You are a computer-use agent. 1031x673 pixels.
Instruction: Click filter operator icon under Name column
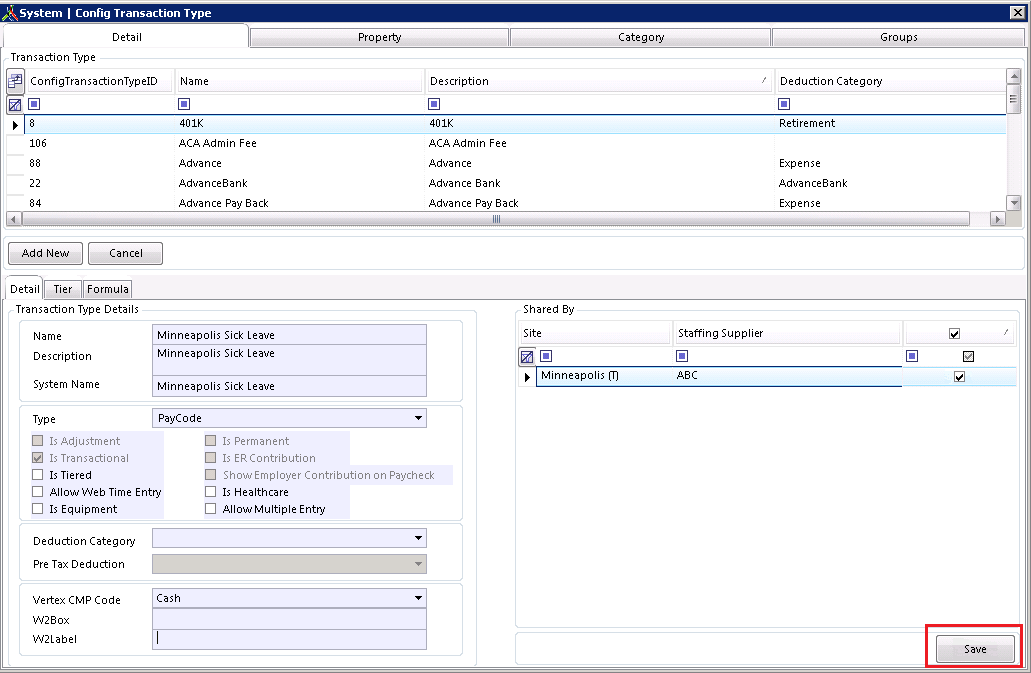coord(184,104)
